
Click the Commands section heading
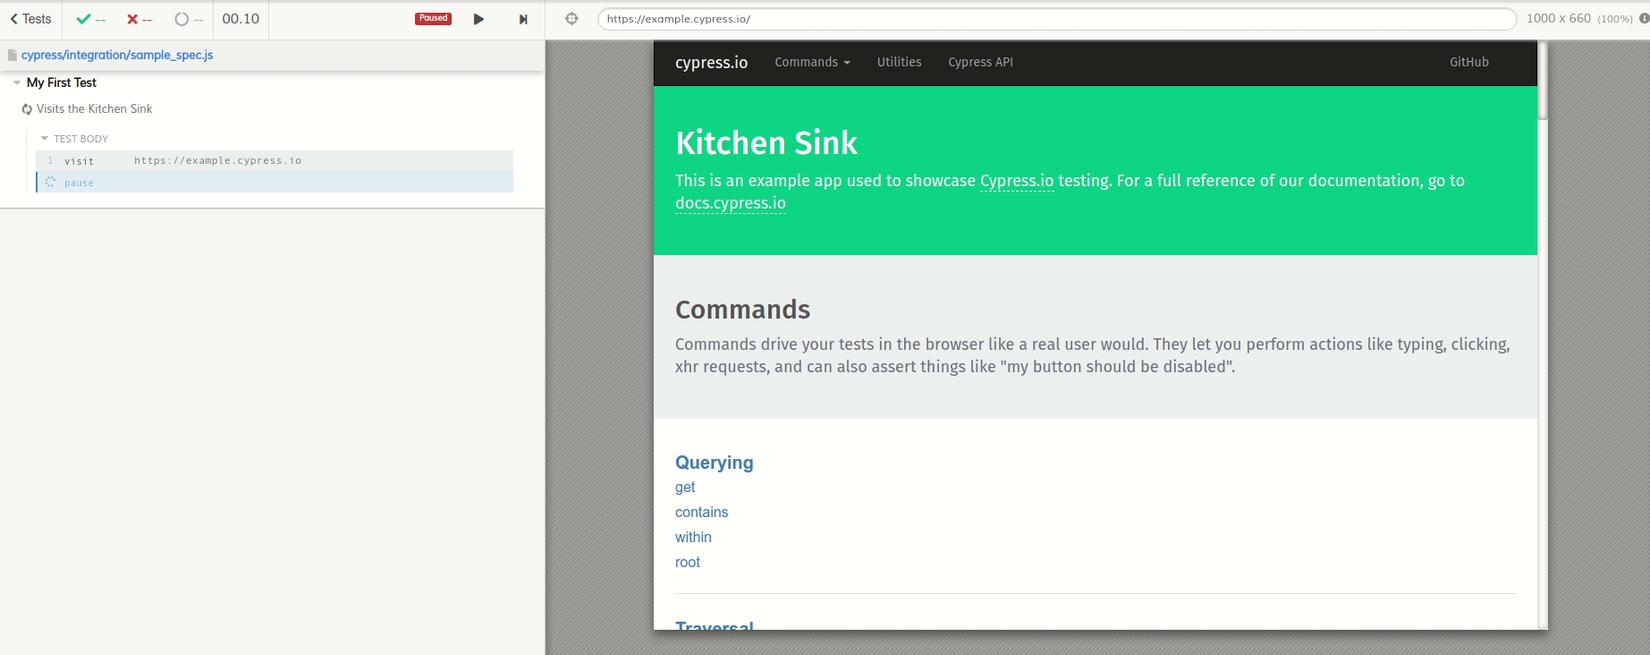click(x=742, y=310)
